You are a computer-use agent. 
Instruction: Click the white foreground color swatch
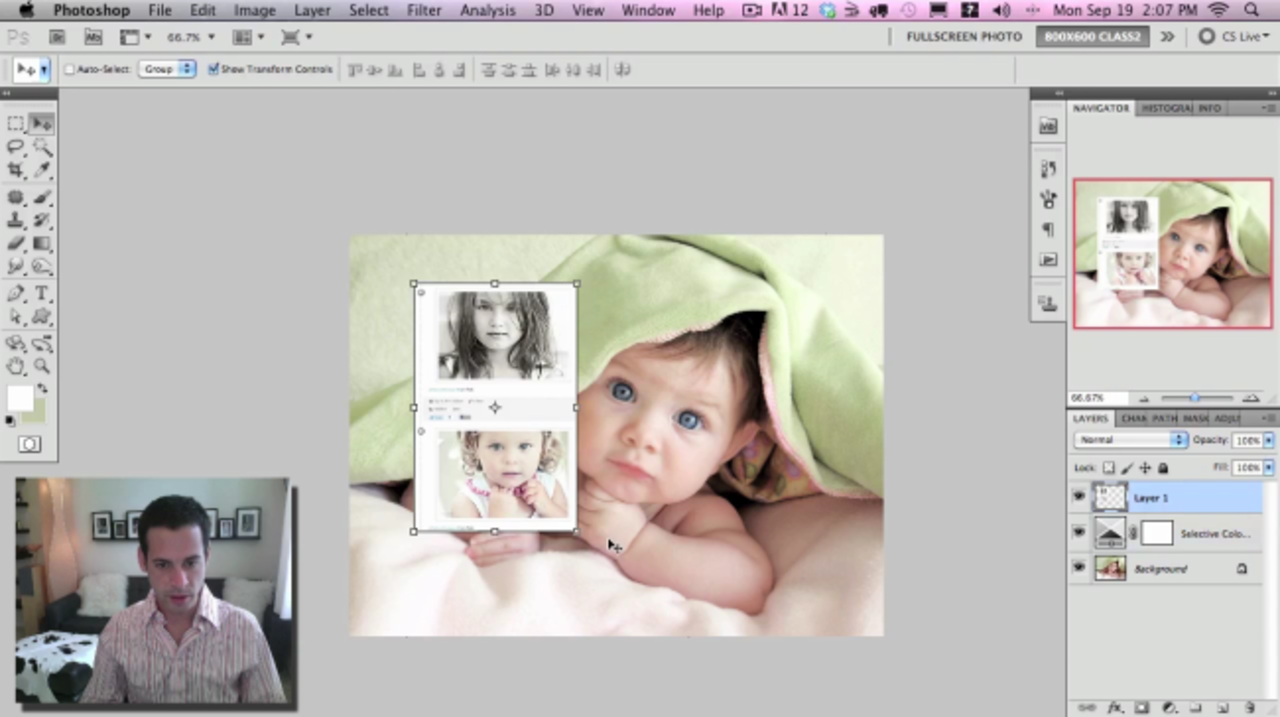(x=19, y=398)
